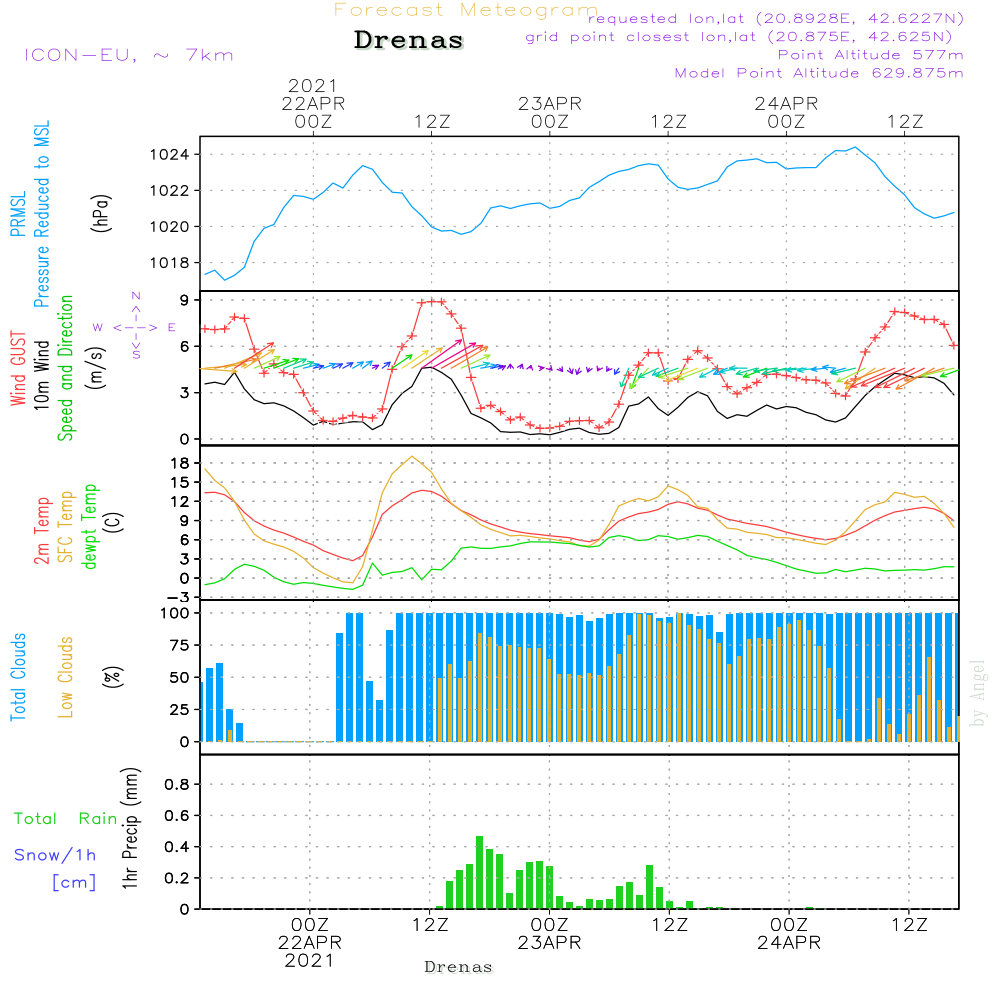Image resolution: width=1000 pixels, height=1000 pixels.
Task: Click the 'PRMSL' axis label
Action: [x=18, y=214]
